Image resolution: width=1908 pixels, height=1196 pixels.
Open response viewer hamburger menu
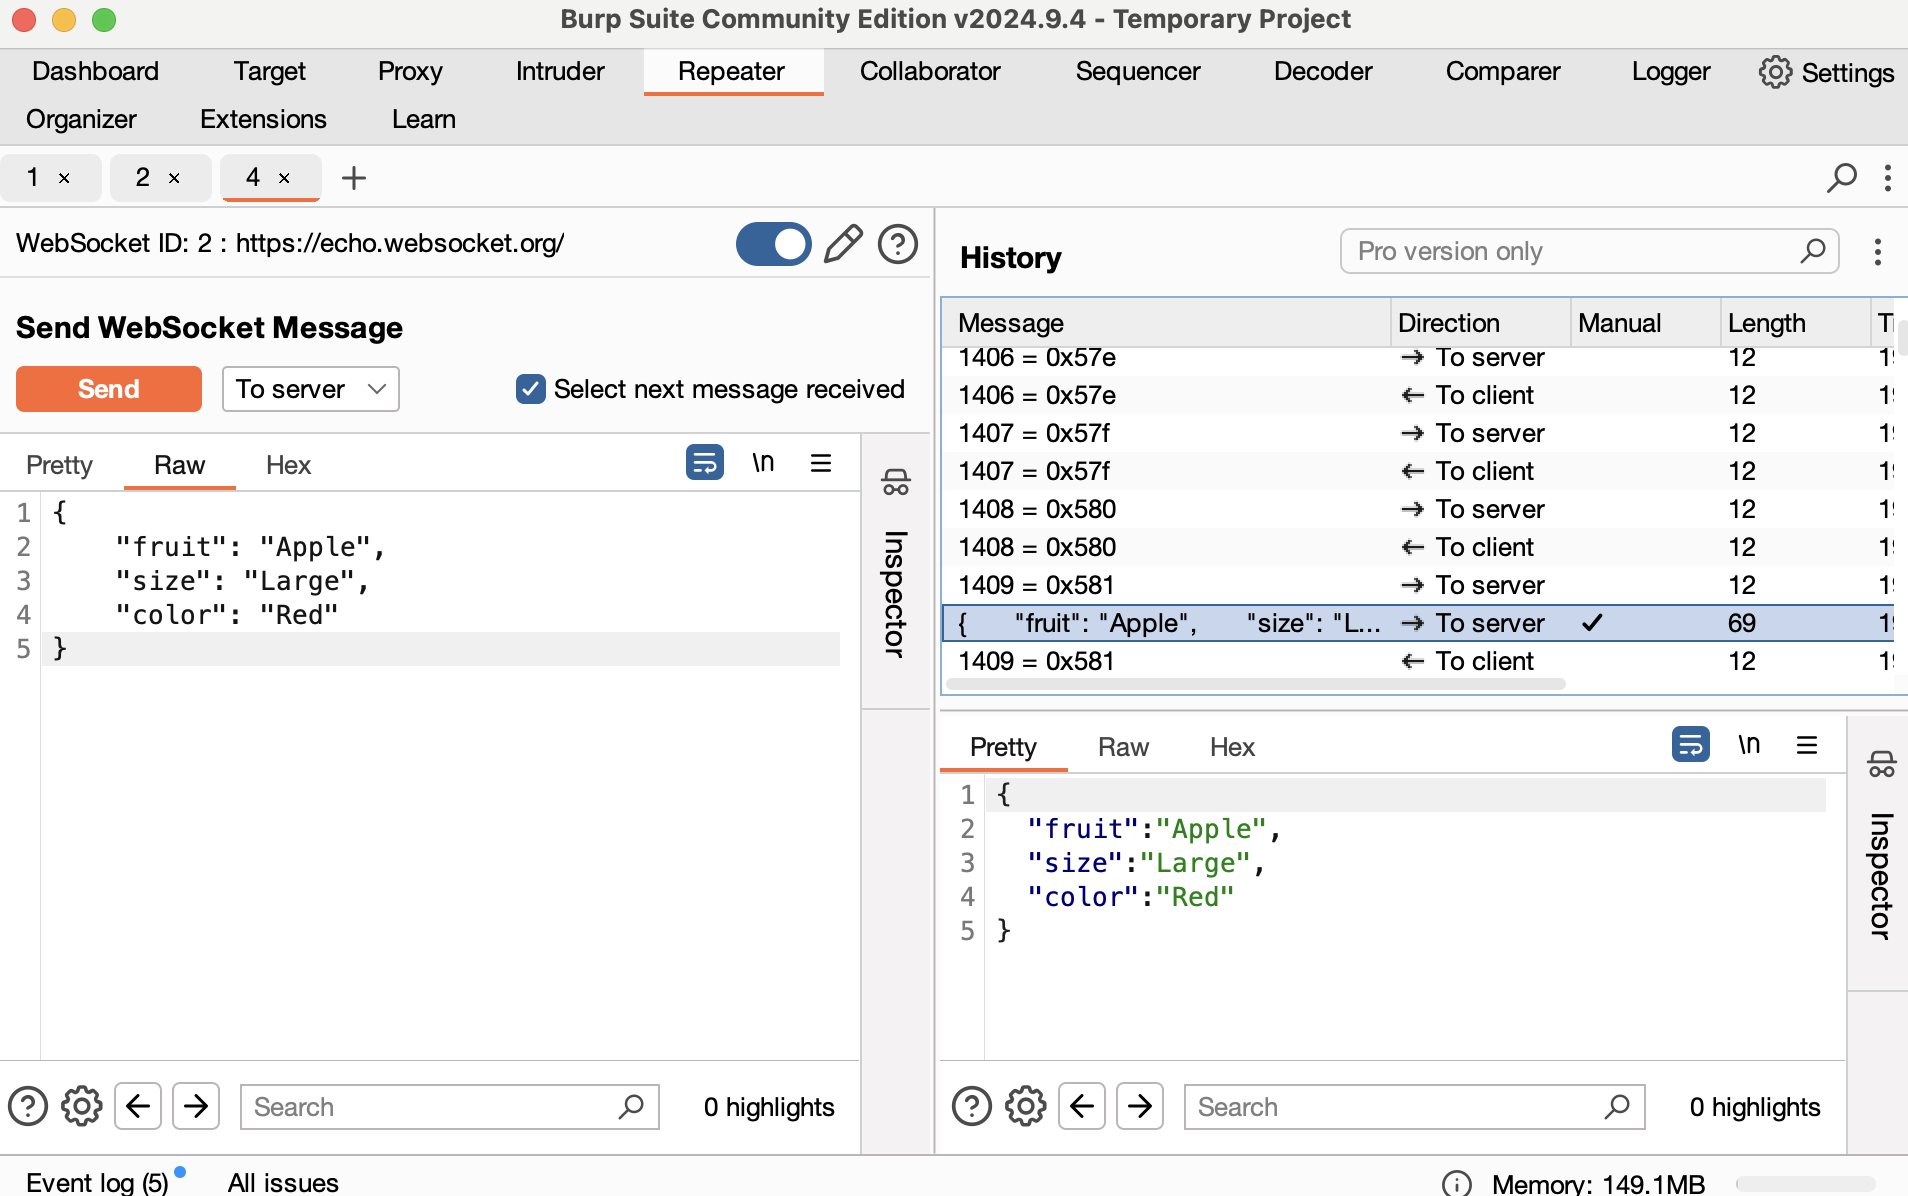(x=1807, y=744)
